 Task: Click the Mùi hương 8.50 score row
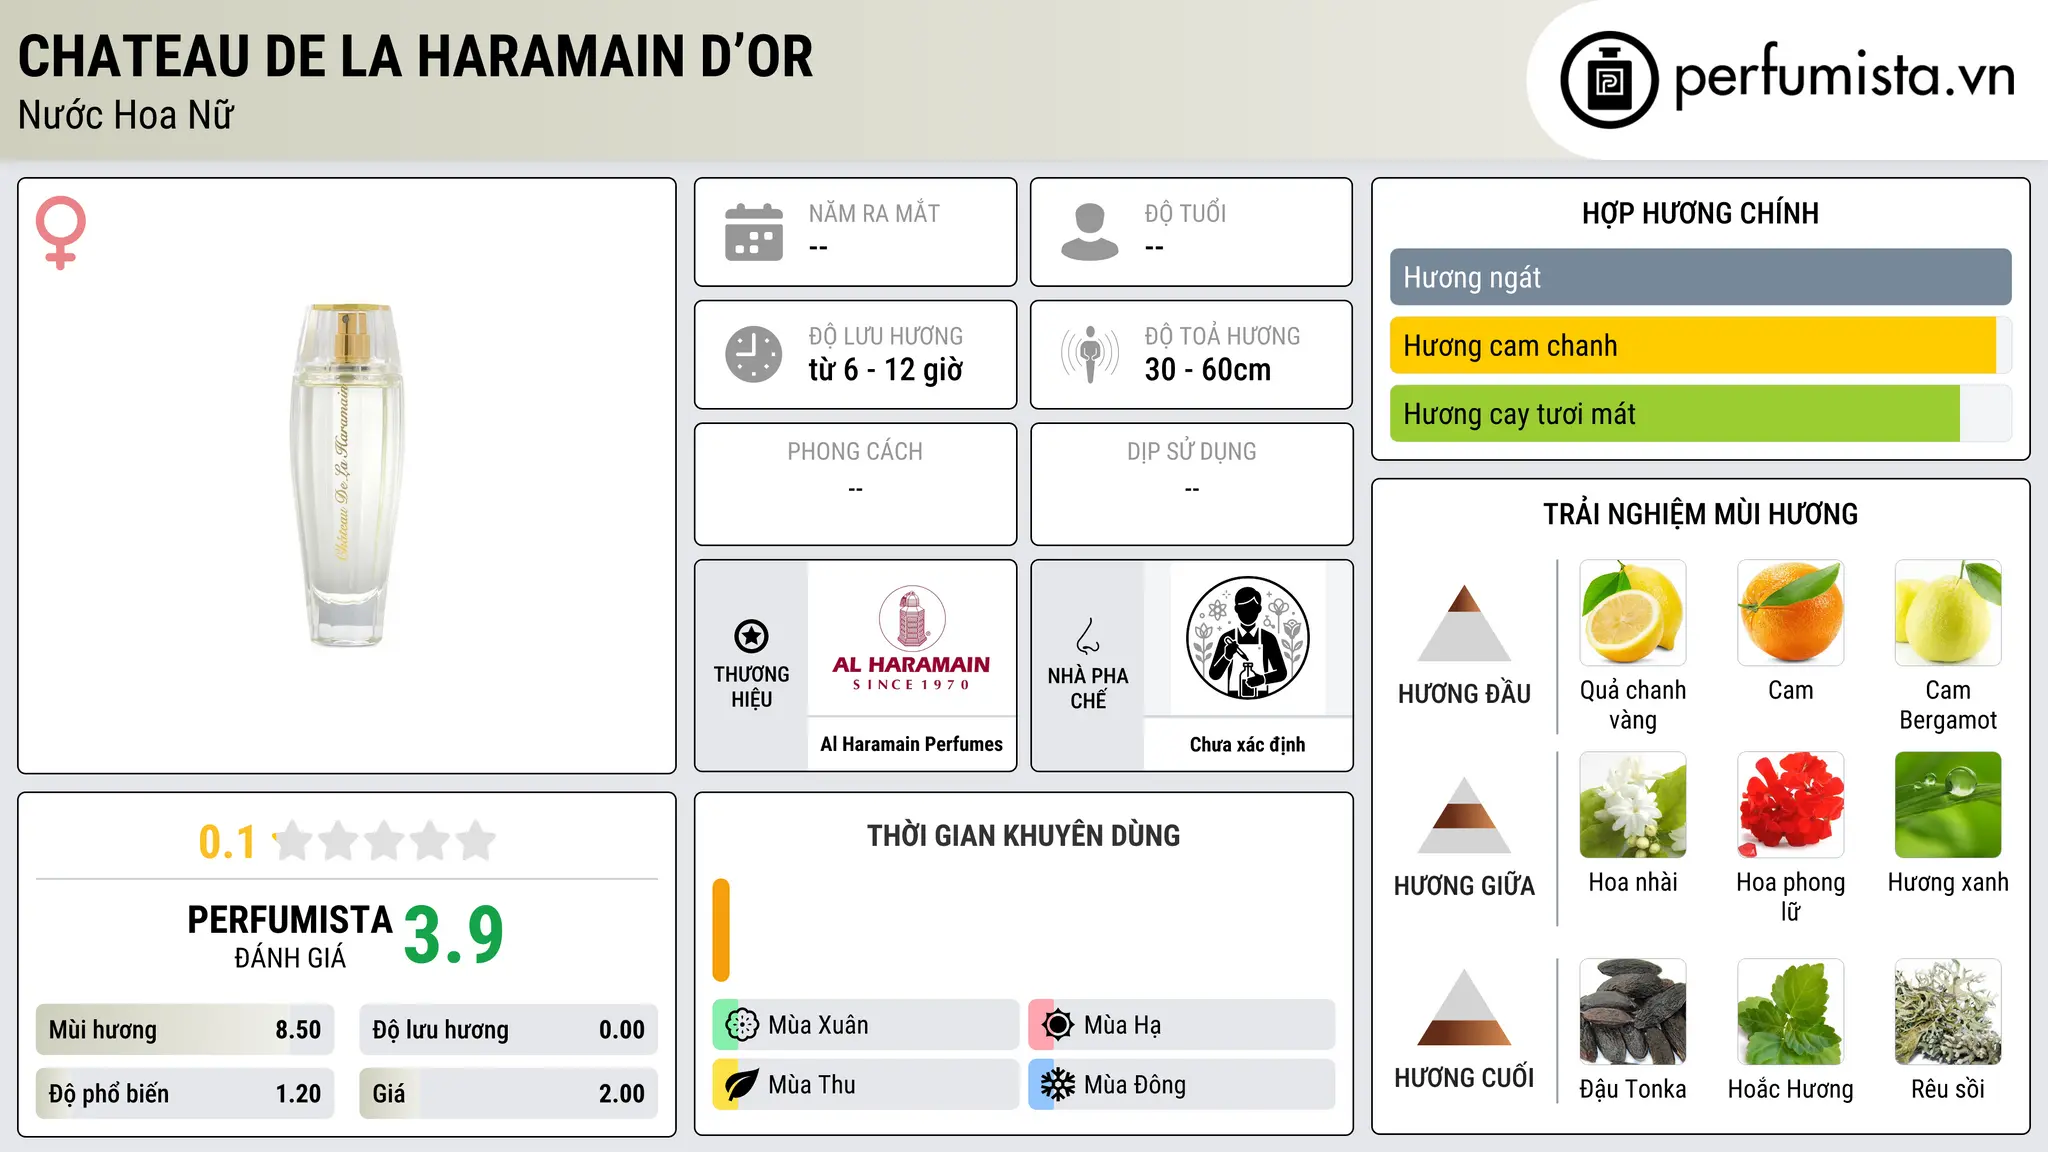click(x=185, y=1030)
